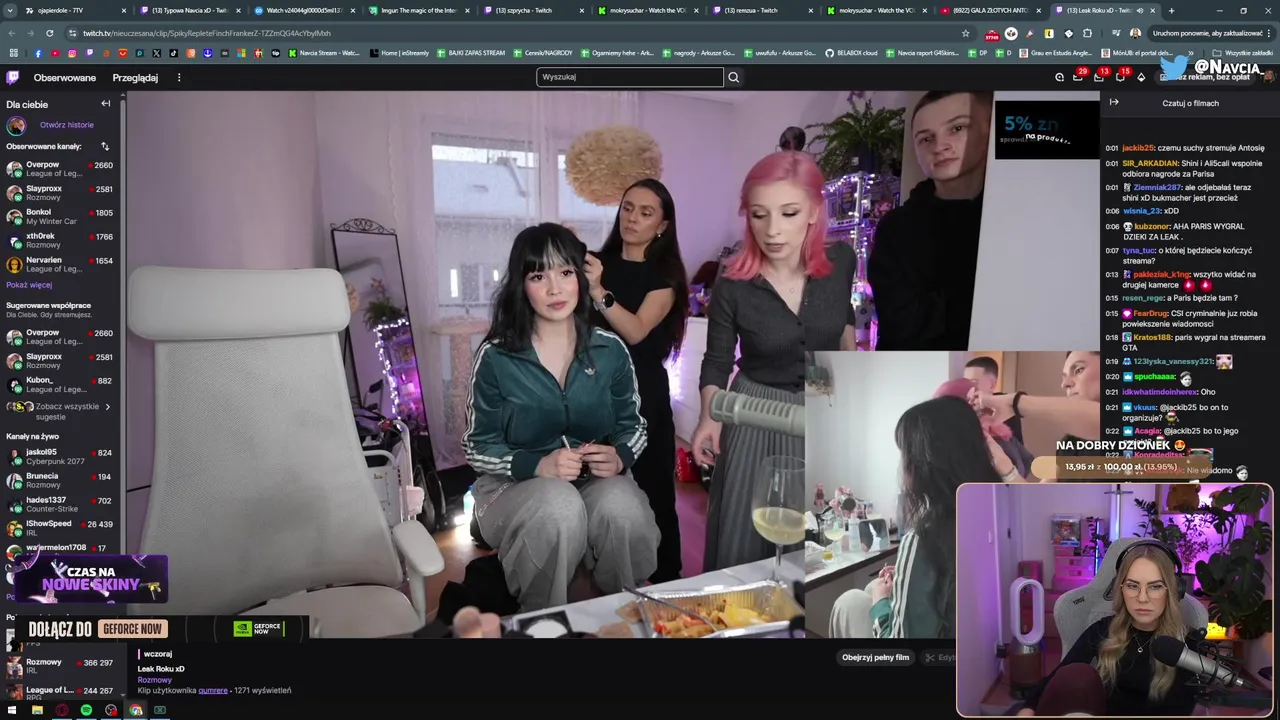Open clip author qumrere link

pos(213,690)
